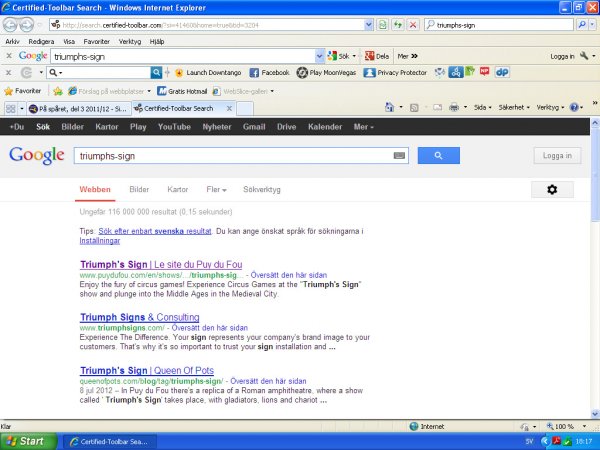Image resolution: width=600 pixels, height=450 pixels.
Task: Open Google Toolbar wrench settings icon
Action: (x=584, y=56)
